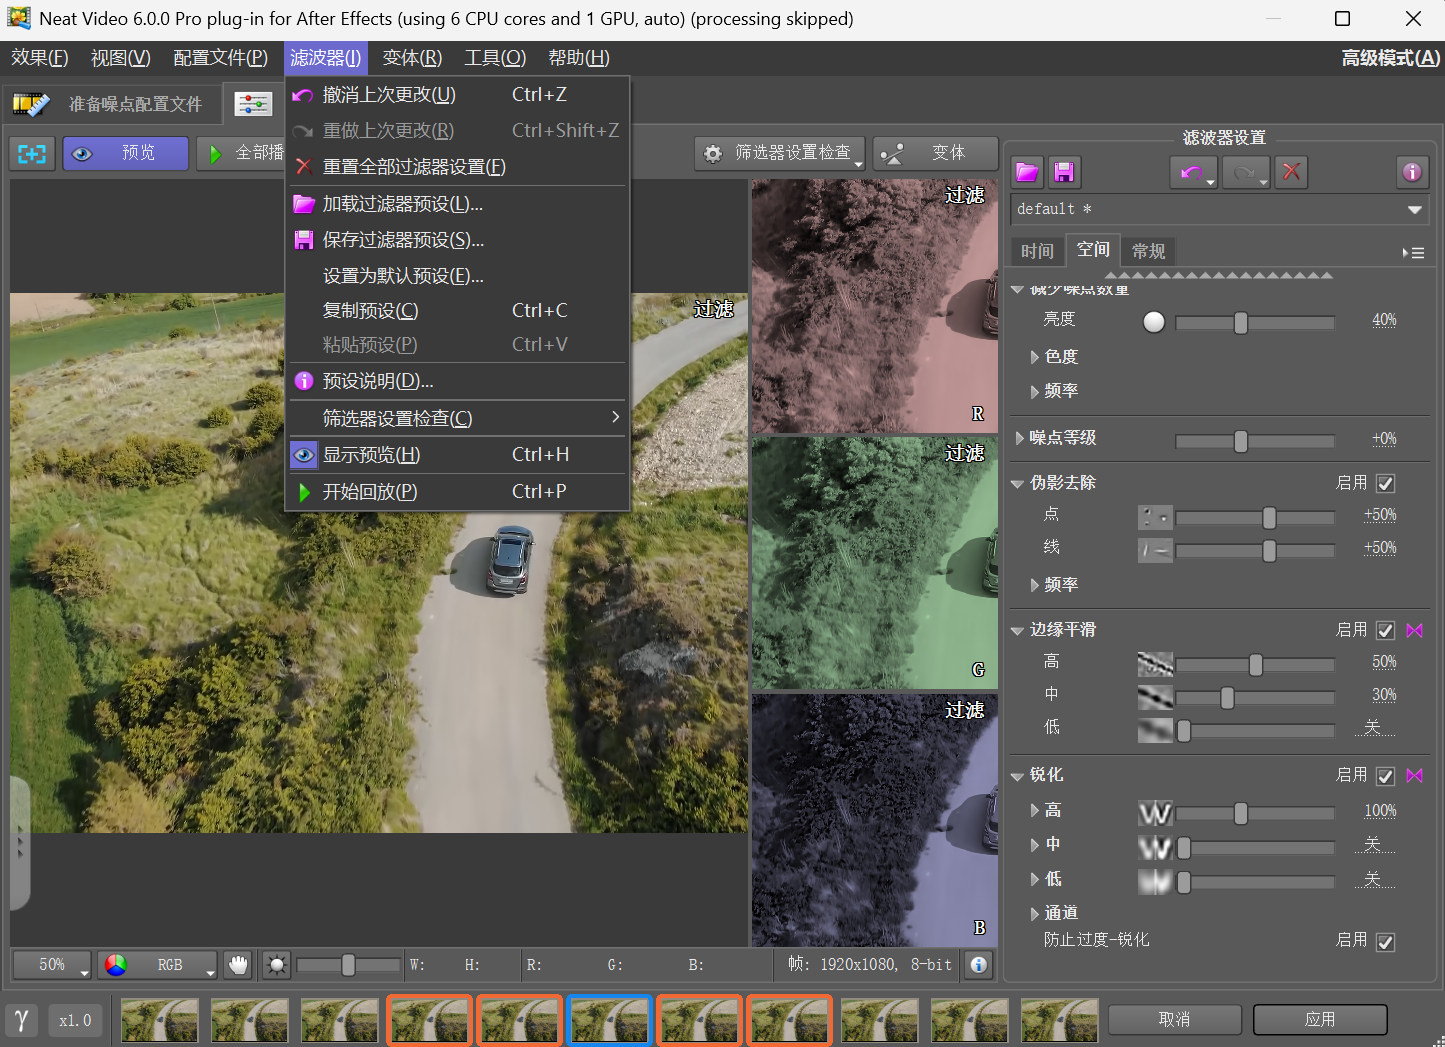Choose 显示预览(H) menu item

(457, 455)
